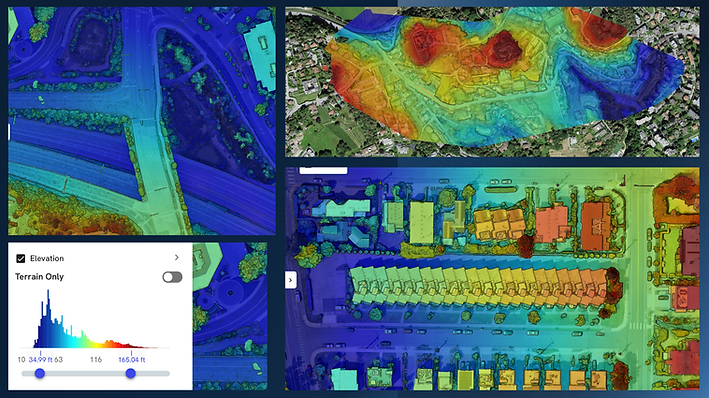Click the 116 axis label
The width and height of the screenshot is (709, 398).
96,360
